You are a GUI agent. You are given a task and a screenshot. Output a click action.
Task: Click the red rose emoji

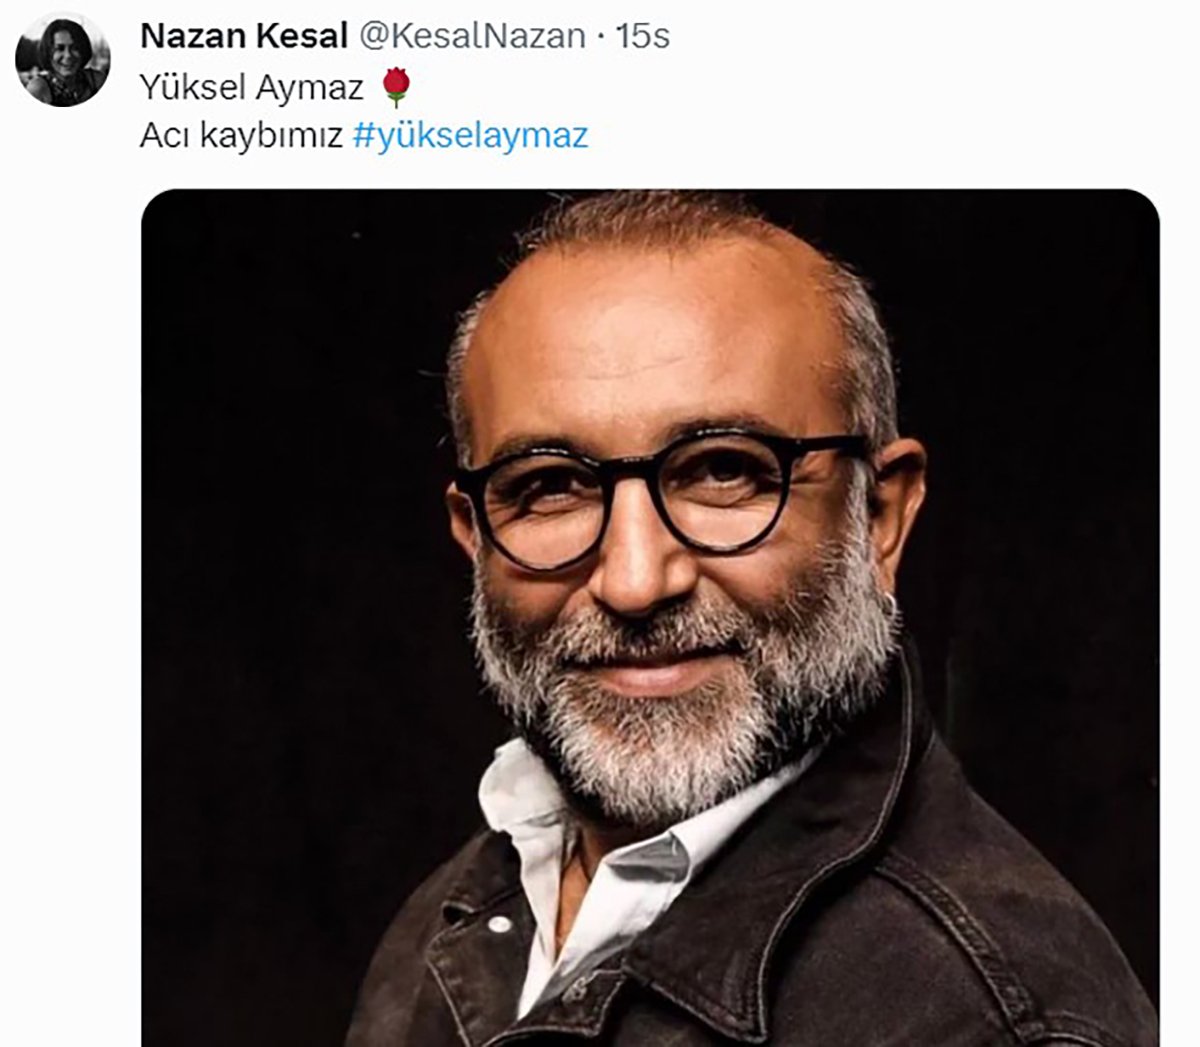coord(396,88)
